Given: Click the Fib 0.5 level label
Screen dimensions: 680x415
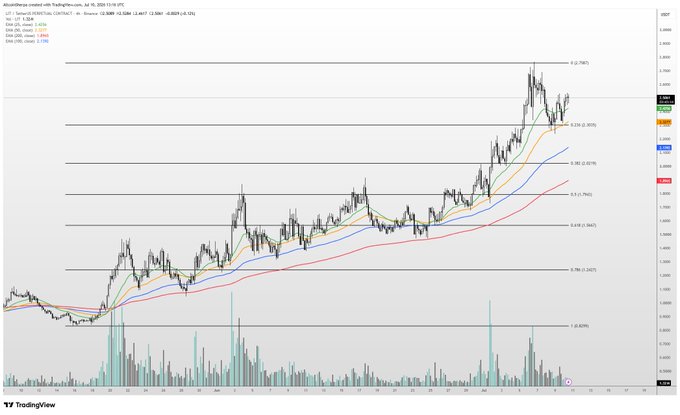Looking at the screenshot, I should [x=582, y=194].
